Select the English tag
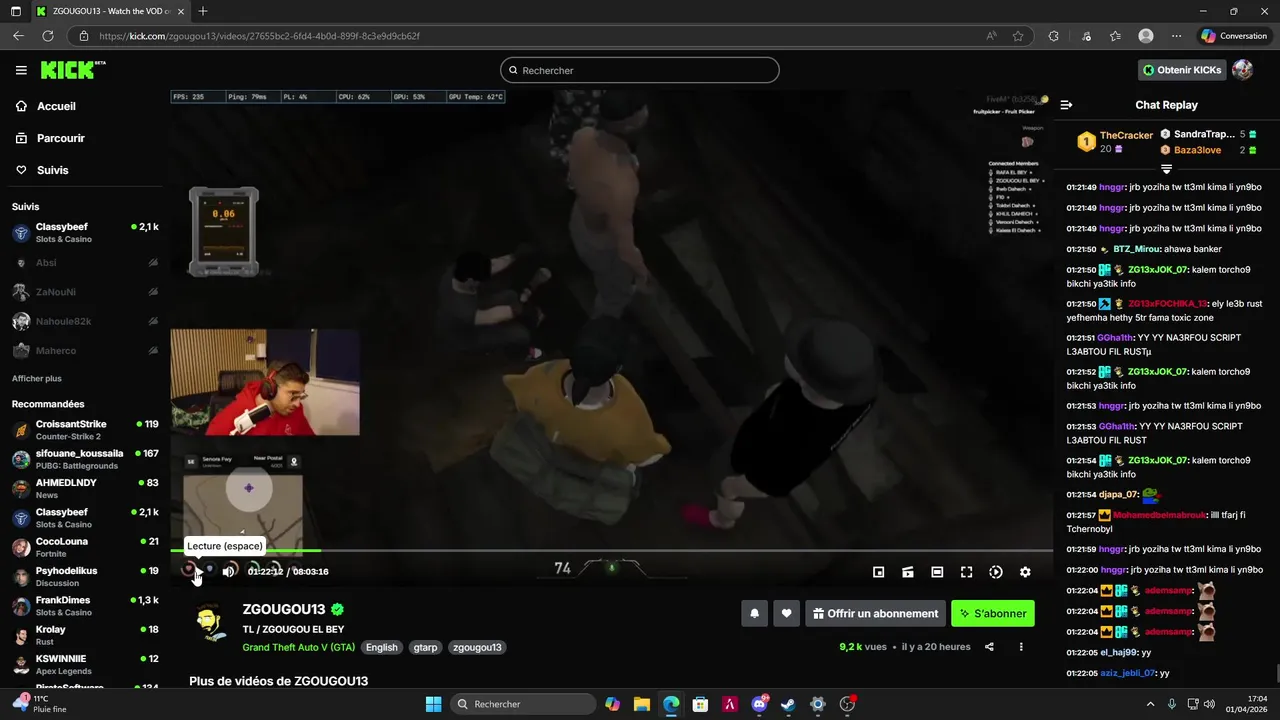 point(382,647)
